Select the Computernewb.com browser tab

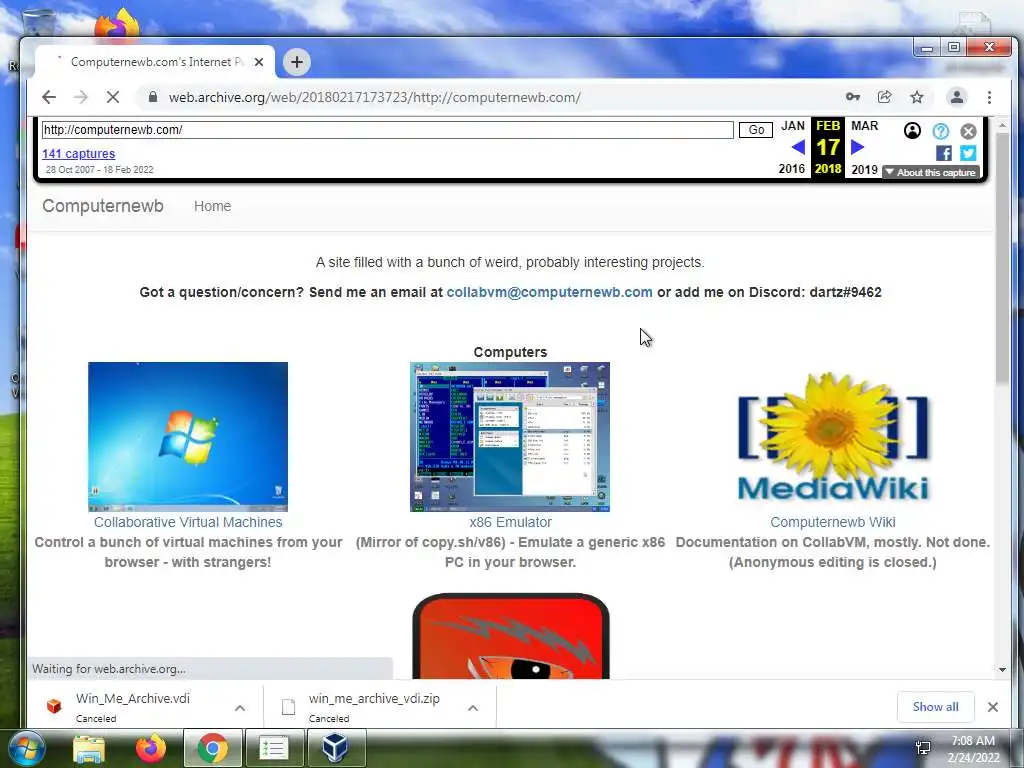click(x=155, y=62)
